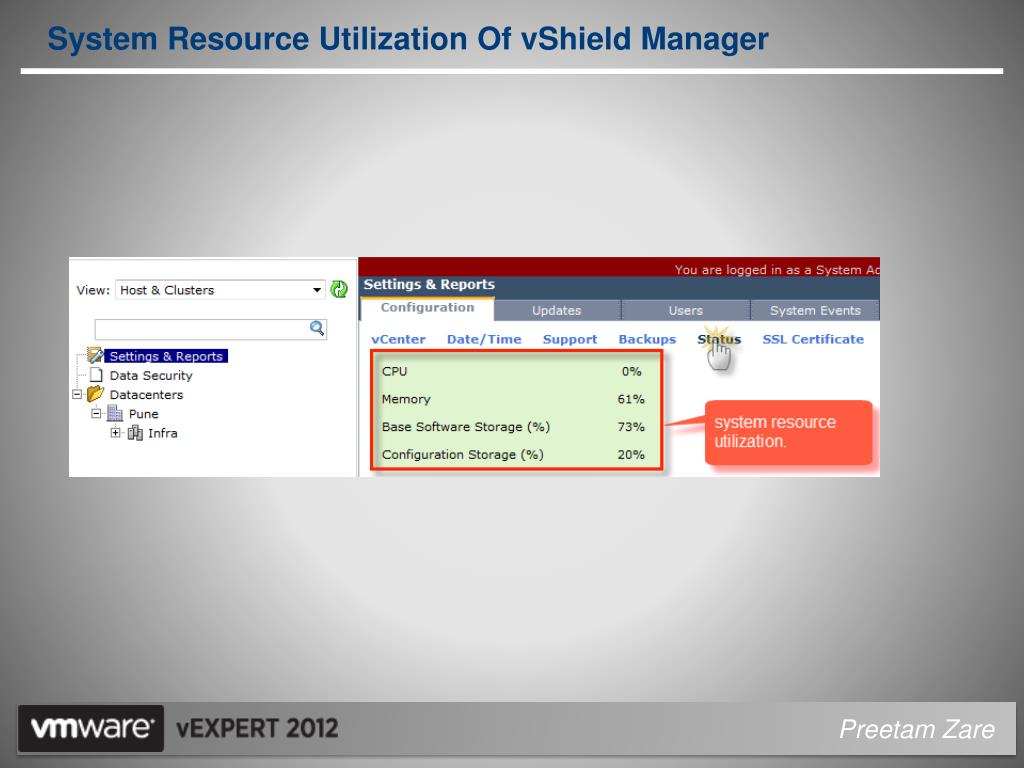Click the Memory 61% value
1024x768 pixels.
(x=631, y=399)
